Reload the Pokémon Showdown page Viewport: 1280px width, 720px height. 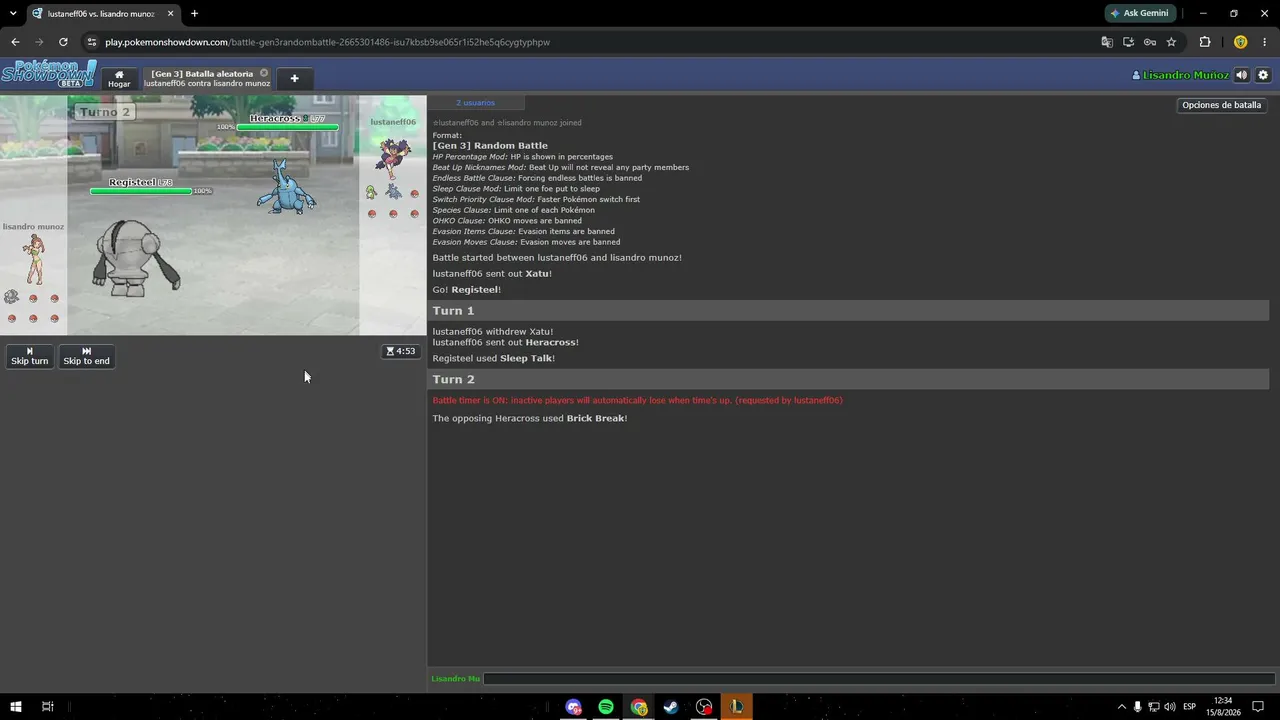coord(63,42)
